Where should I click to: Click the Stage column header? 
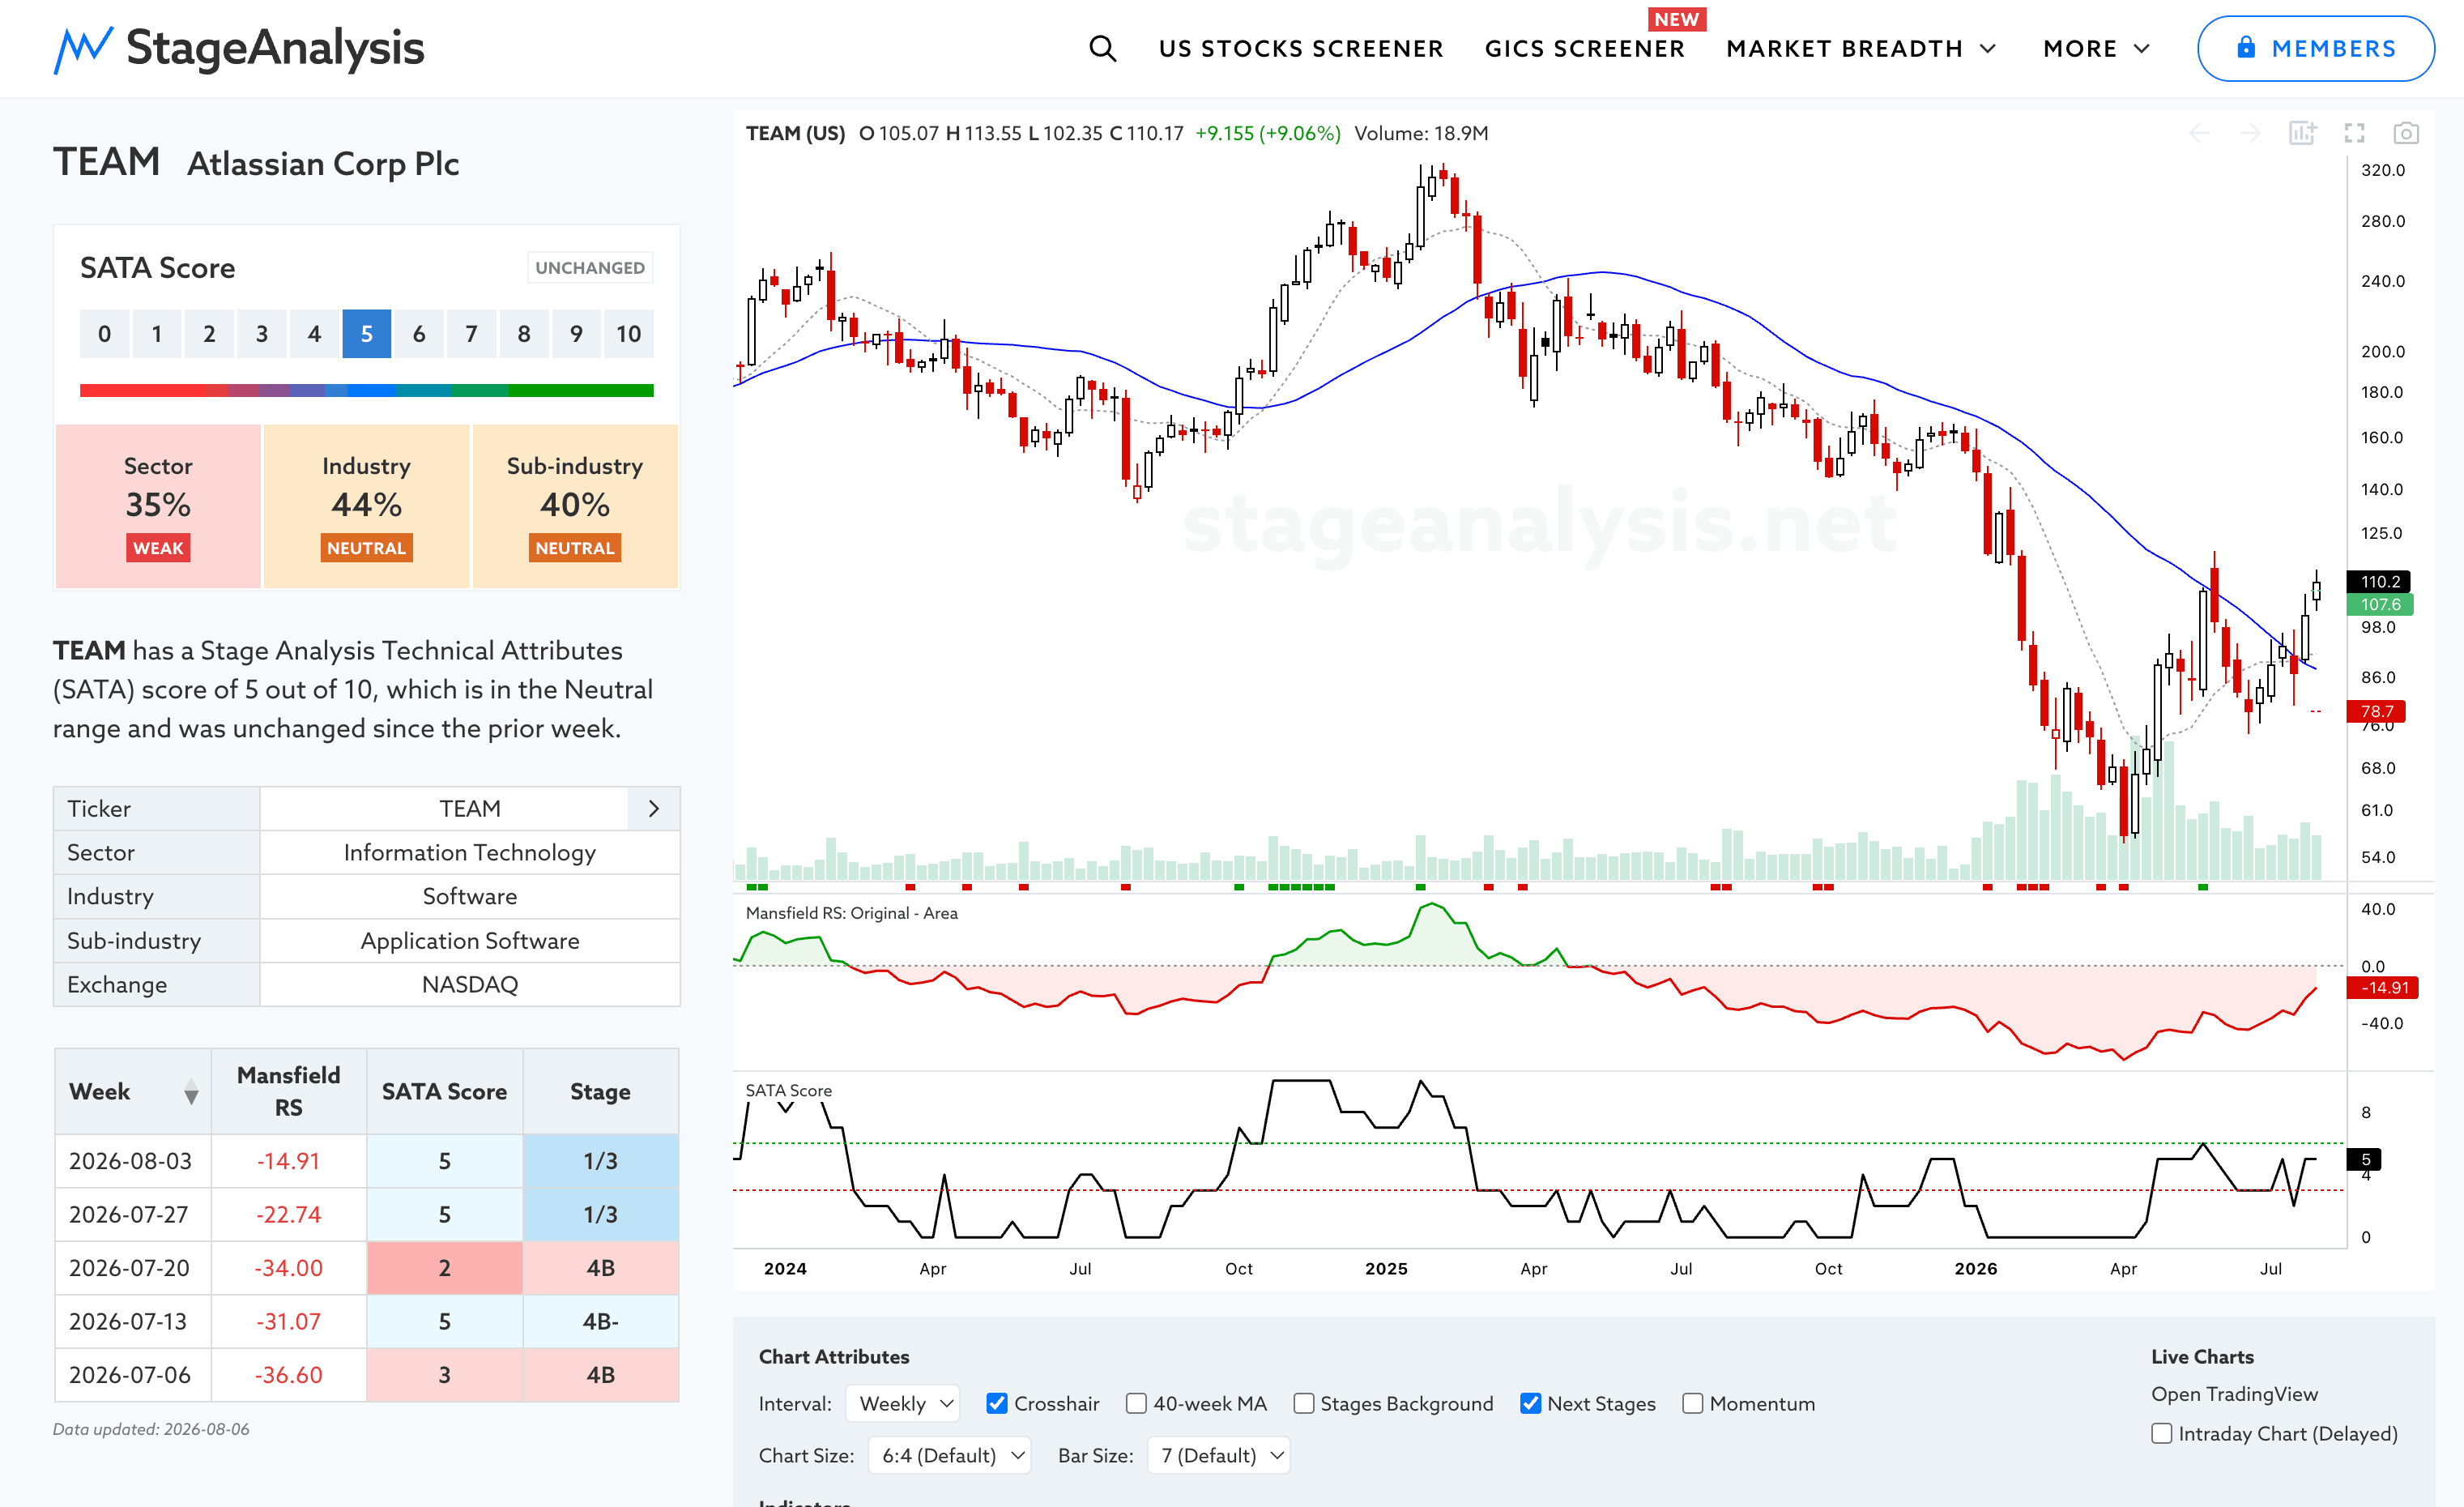[600, 1091]
